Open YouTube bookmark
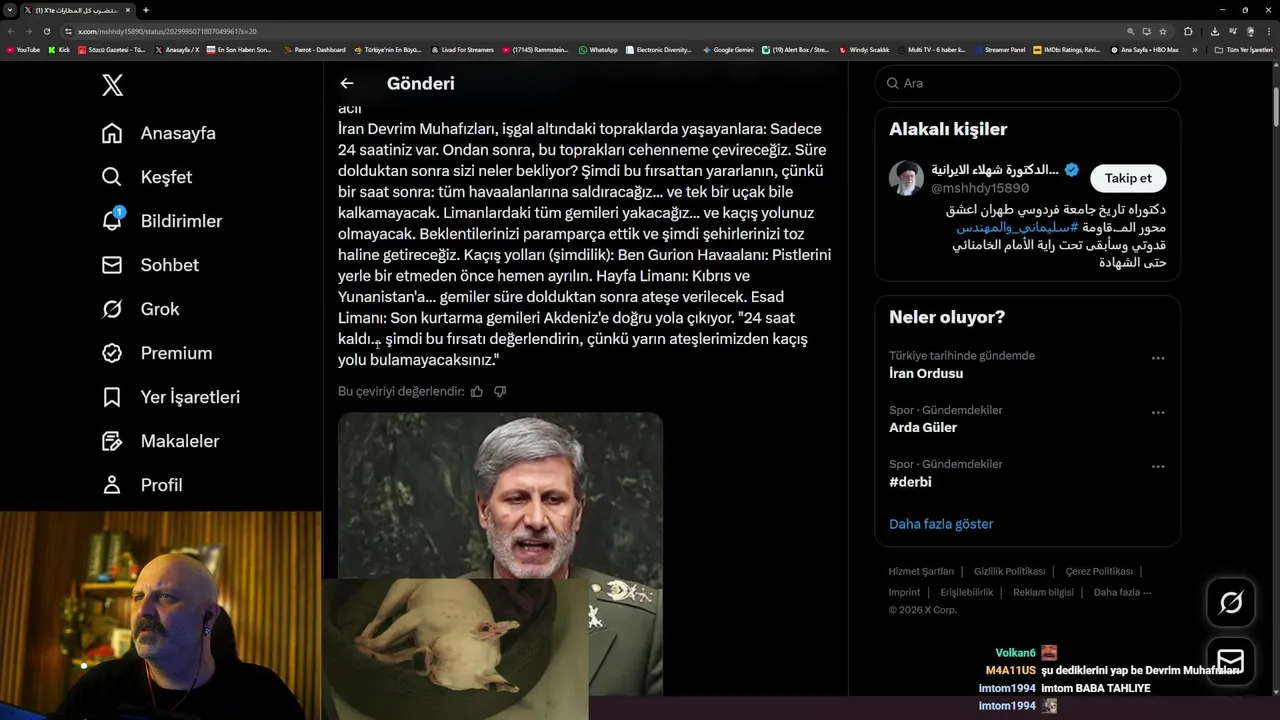The image size is (1280, 720). 23,49
